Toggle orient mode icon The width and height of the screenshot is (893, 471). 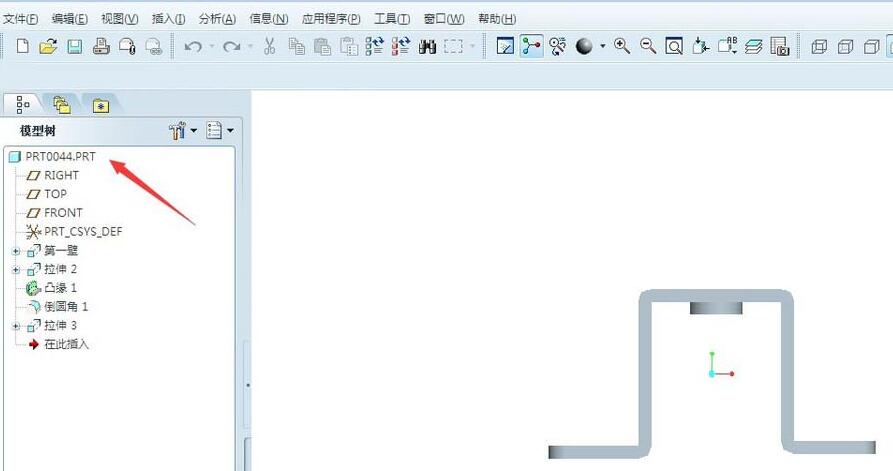558,46
